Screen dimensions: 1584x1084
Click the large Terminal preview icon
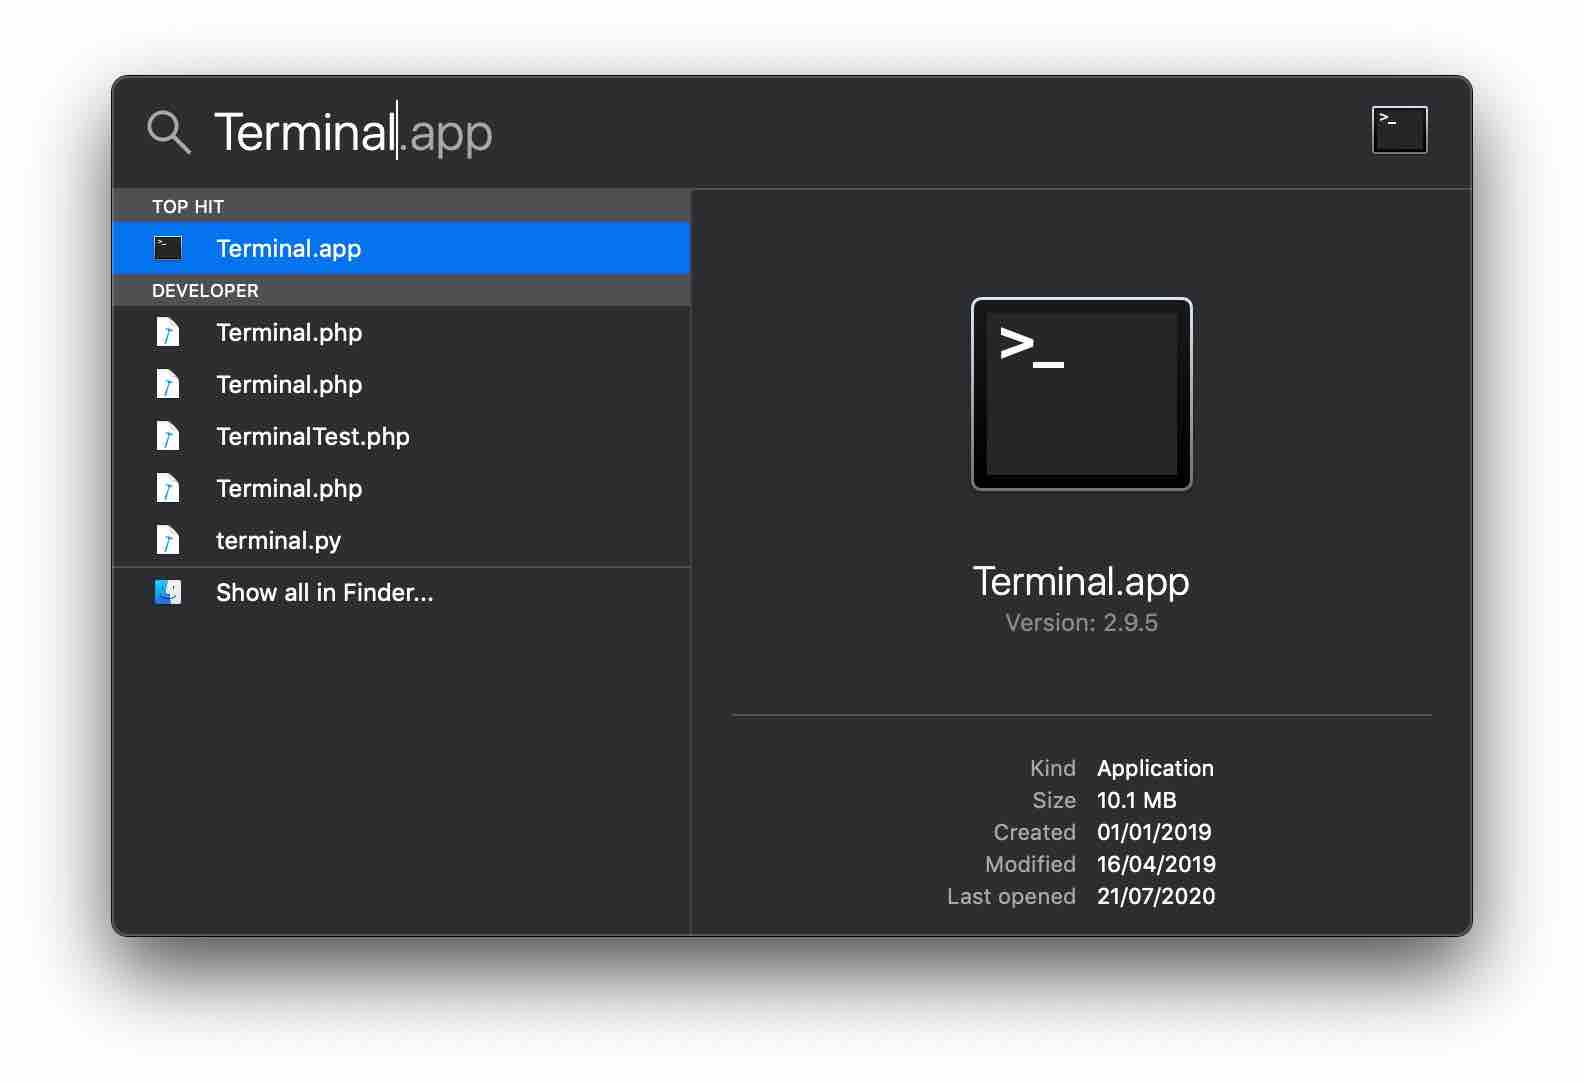pyautogui.click(x=1081, y=394)
